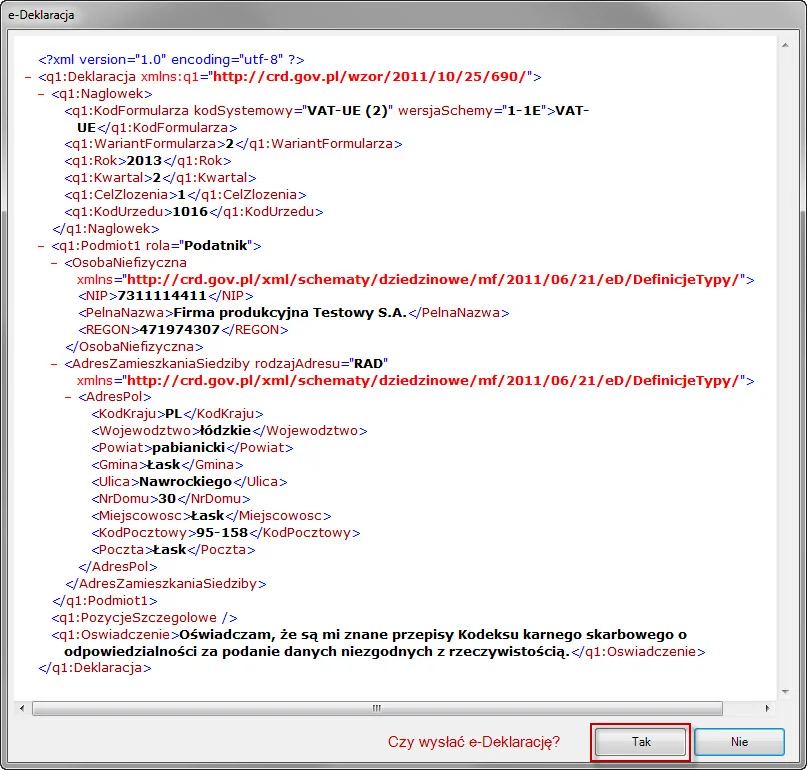Click the KodUrzedu value 1016
This screenshot has width=807, height=770.
click(x=190, y=212)
